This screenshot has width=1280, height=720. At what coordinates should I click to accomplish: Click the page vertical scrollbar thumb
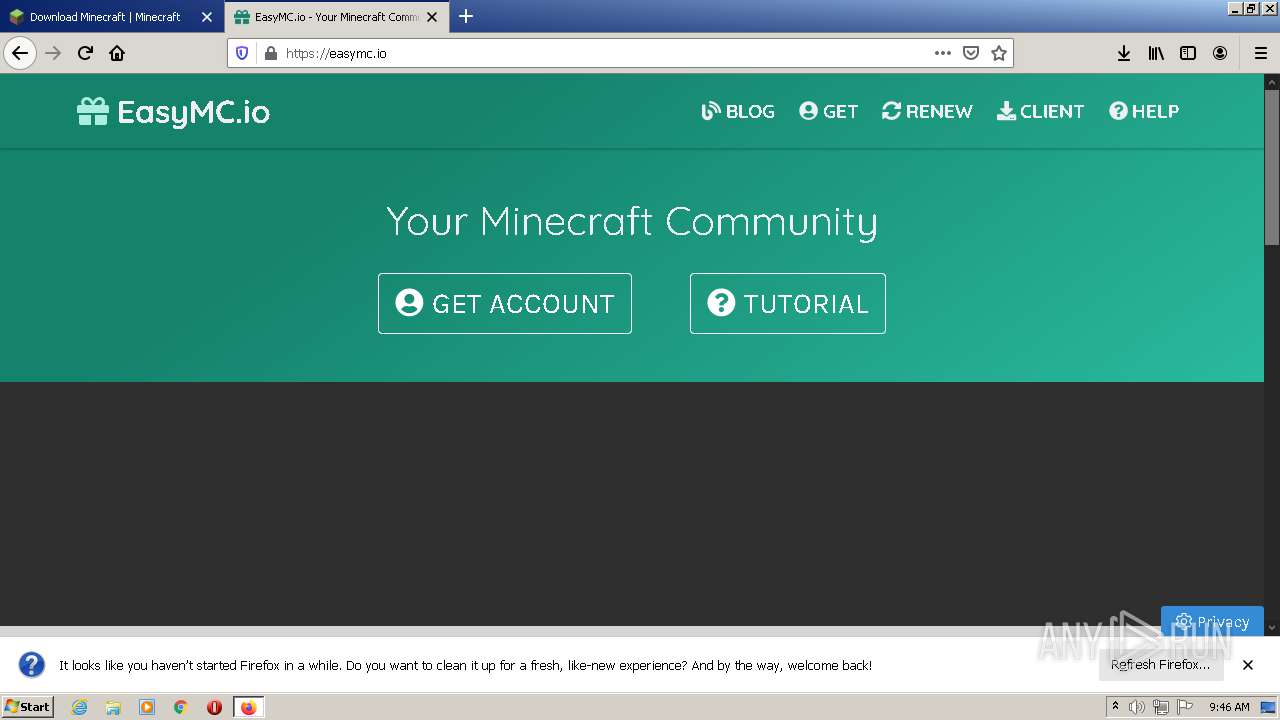click(x=1272, y=165)
